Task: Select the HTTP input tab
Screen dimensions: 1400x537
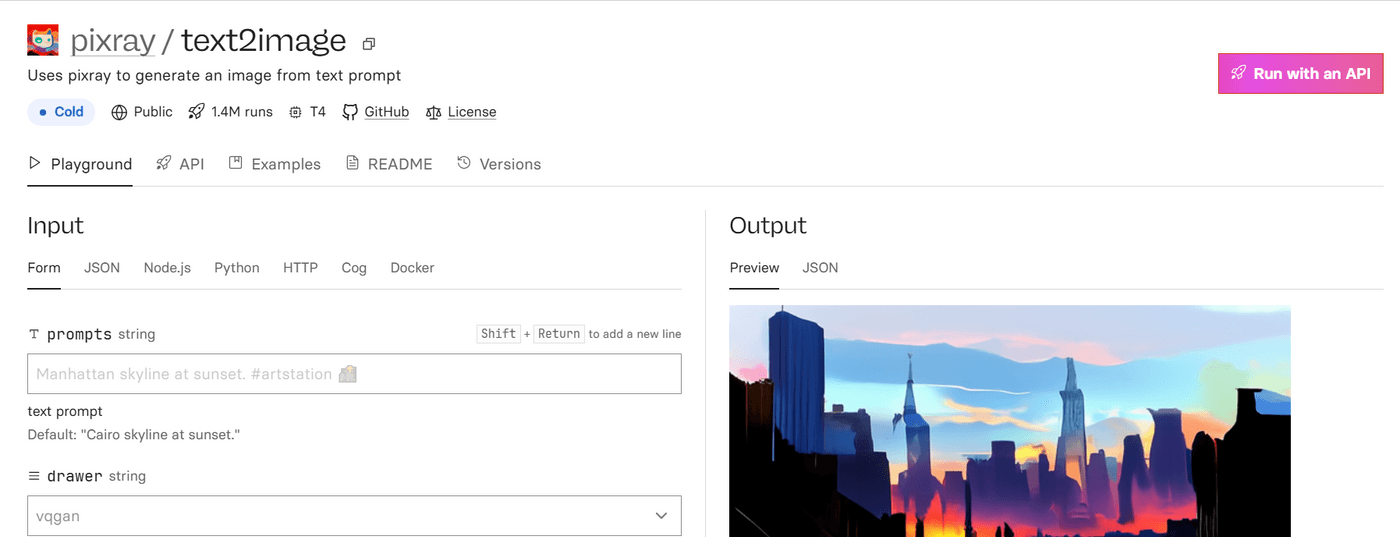Action: [300, 268]
